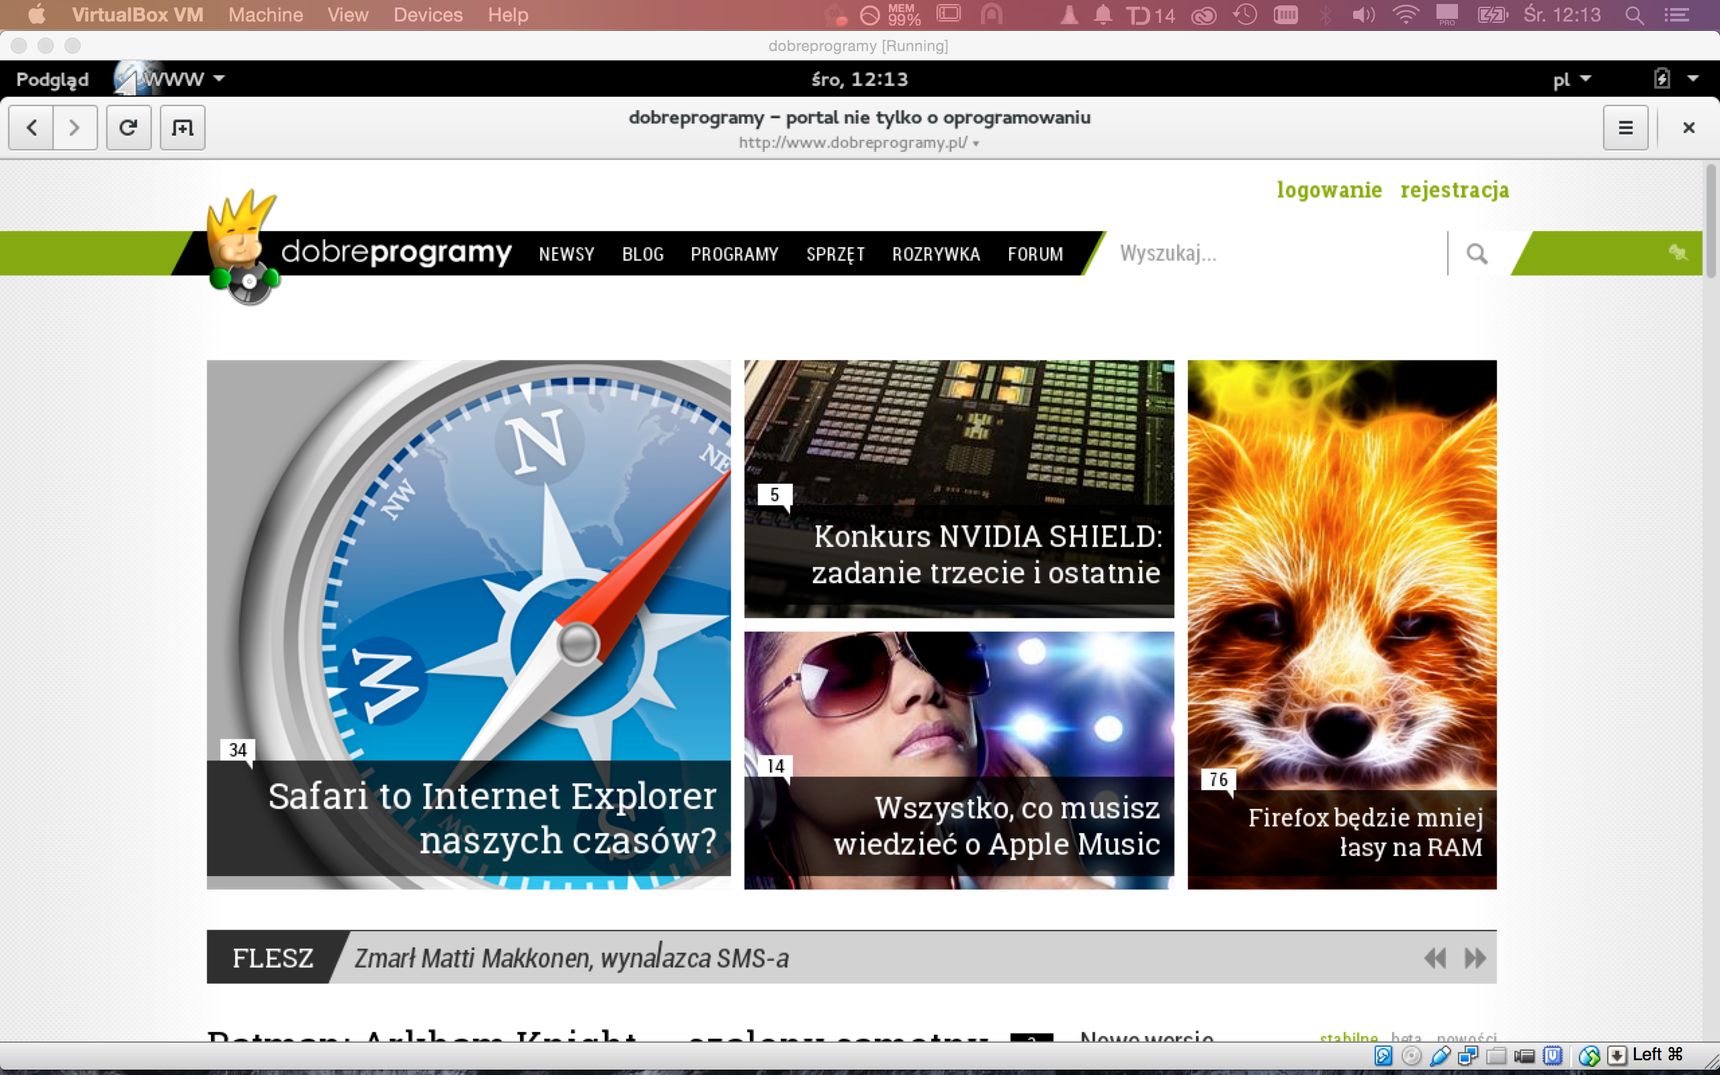Click the VirtualBox CPU virtualization icon

click(1553, 1055)
